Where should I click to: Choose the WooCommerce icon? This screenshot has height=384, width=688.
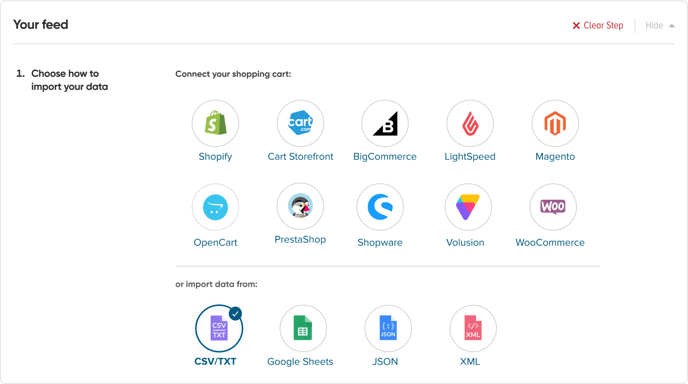(x=553, y=207)
